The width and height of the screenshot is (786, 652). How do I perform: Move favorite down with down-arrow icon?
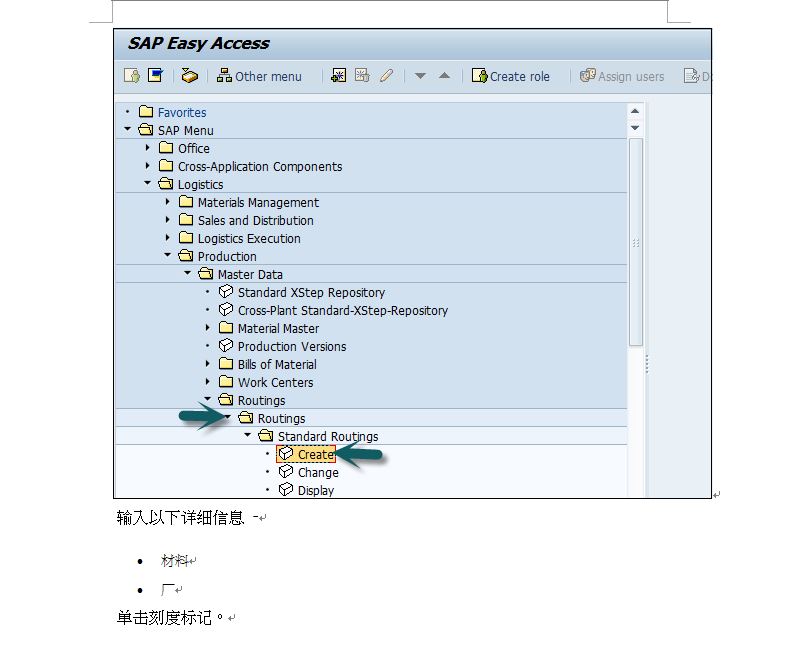(420, 76)
